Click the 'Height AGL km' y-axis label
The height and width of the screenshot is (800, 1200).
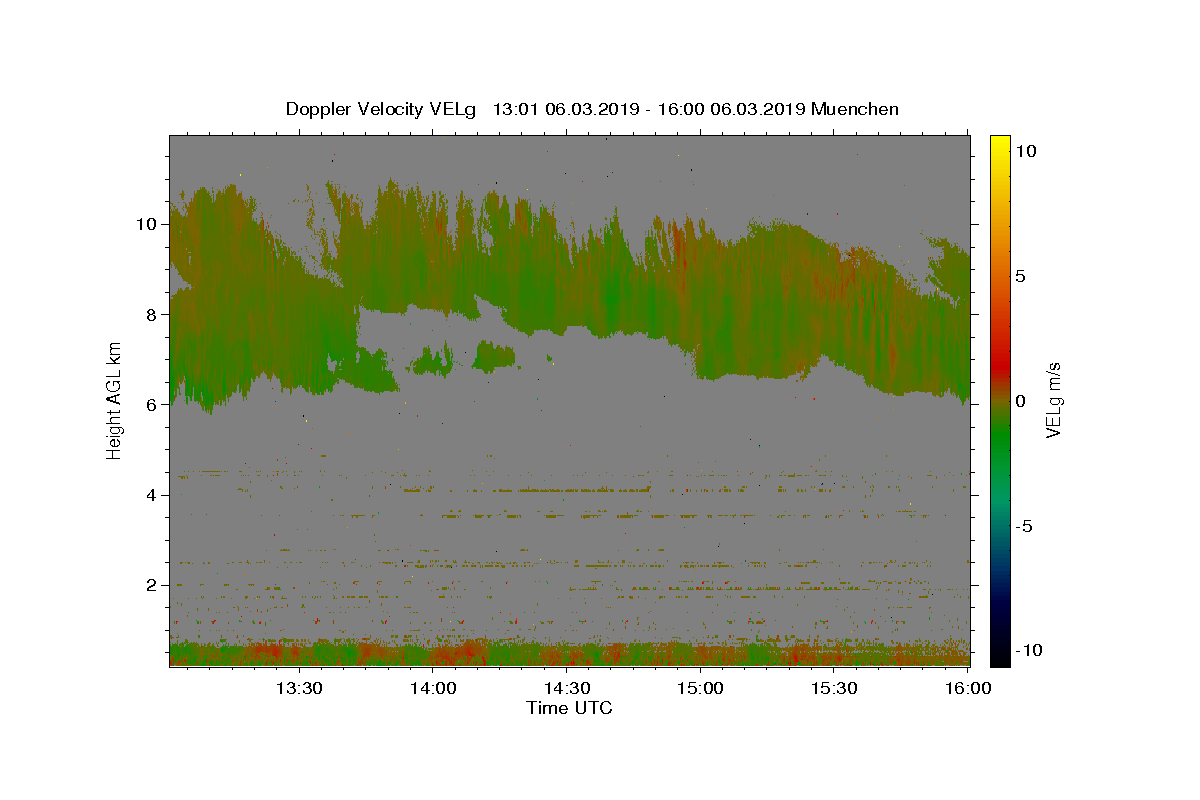(x=114, y=400)
